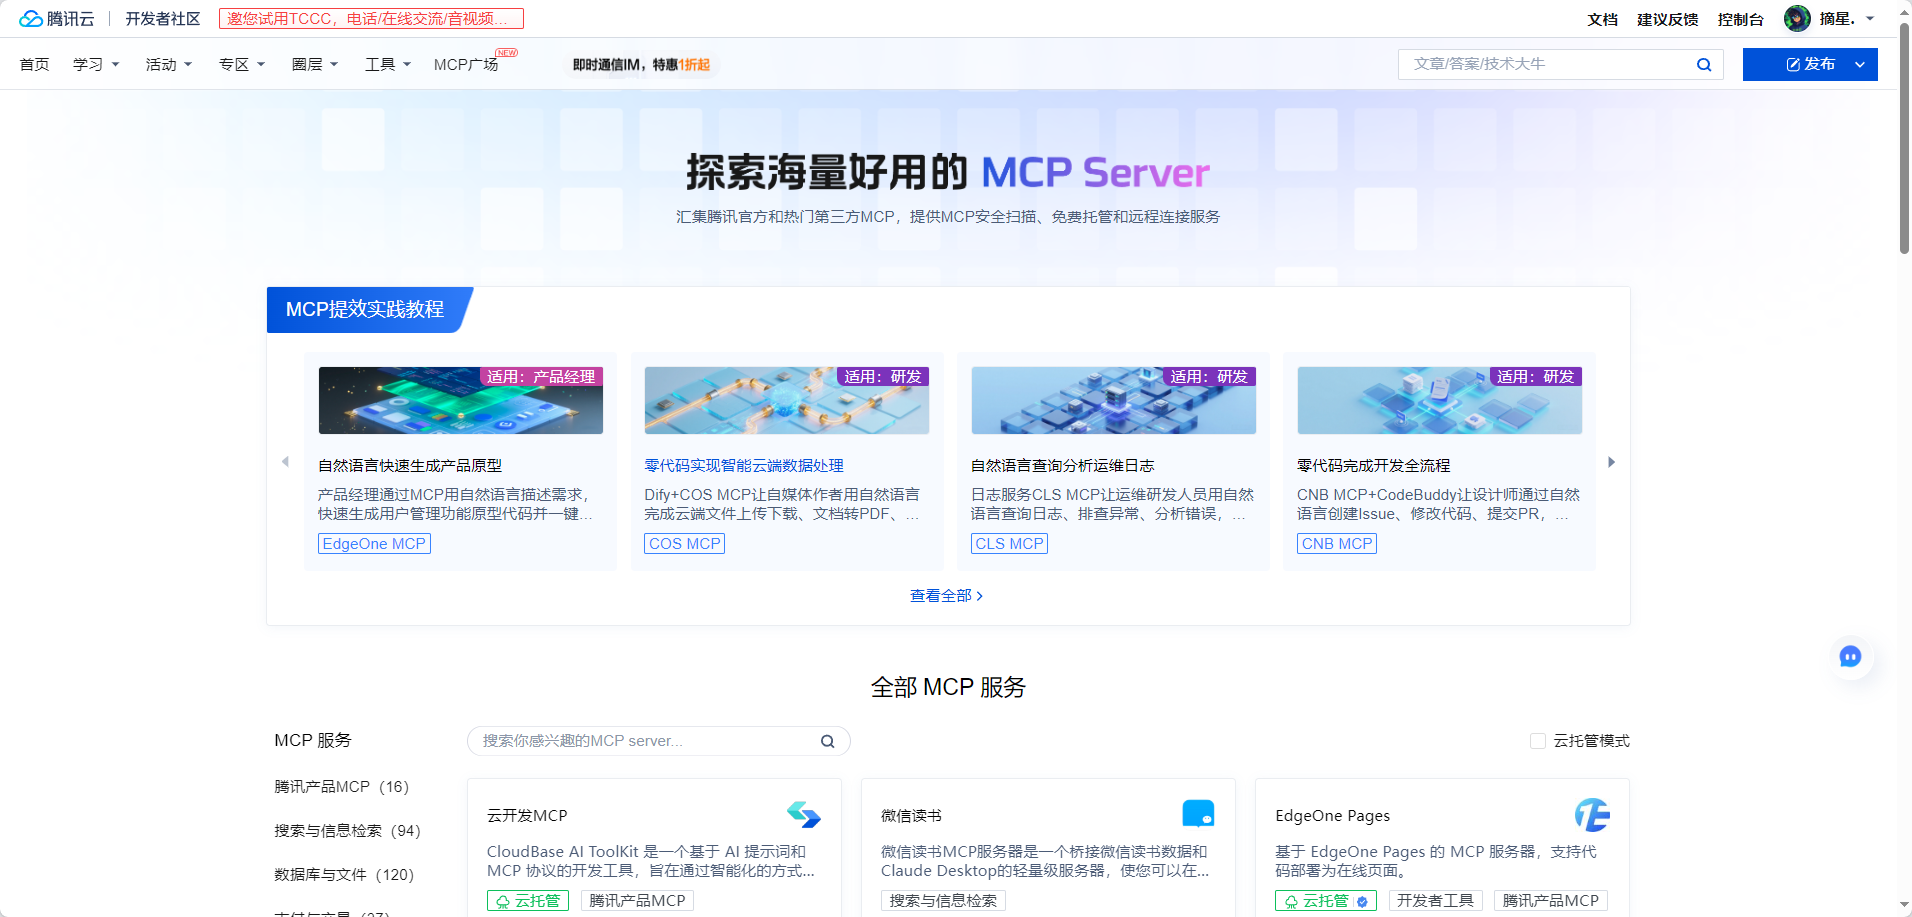
Task: Open the COS MCP tutorial thumbnail image
Action: (x=787, y=400)
